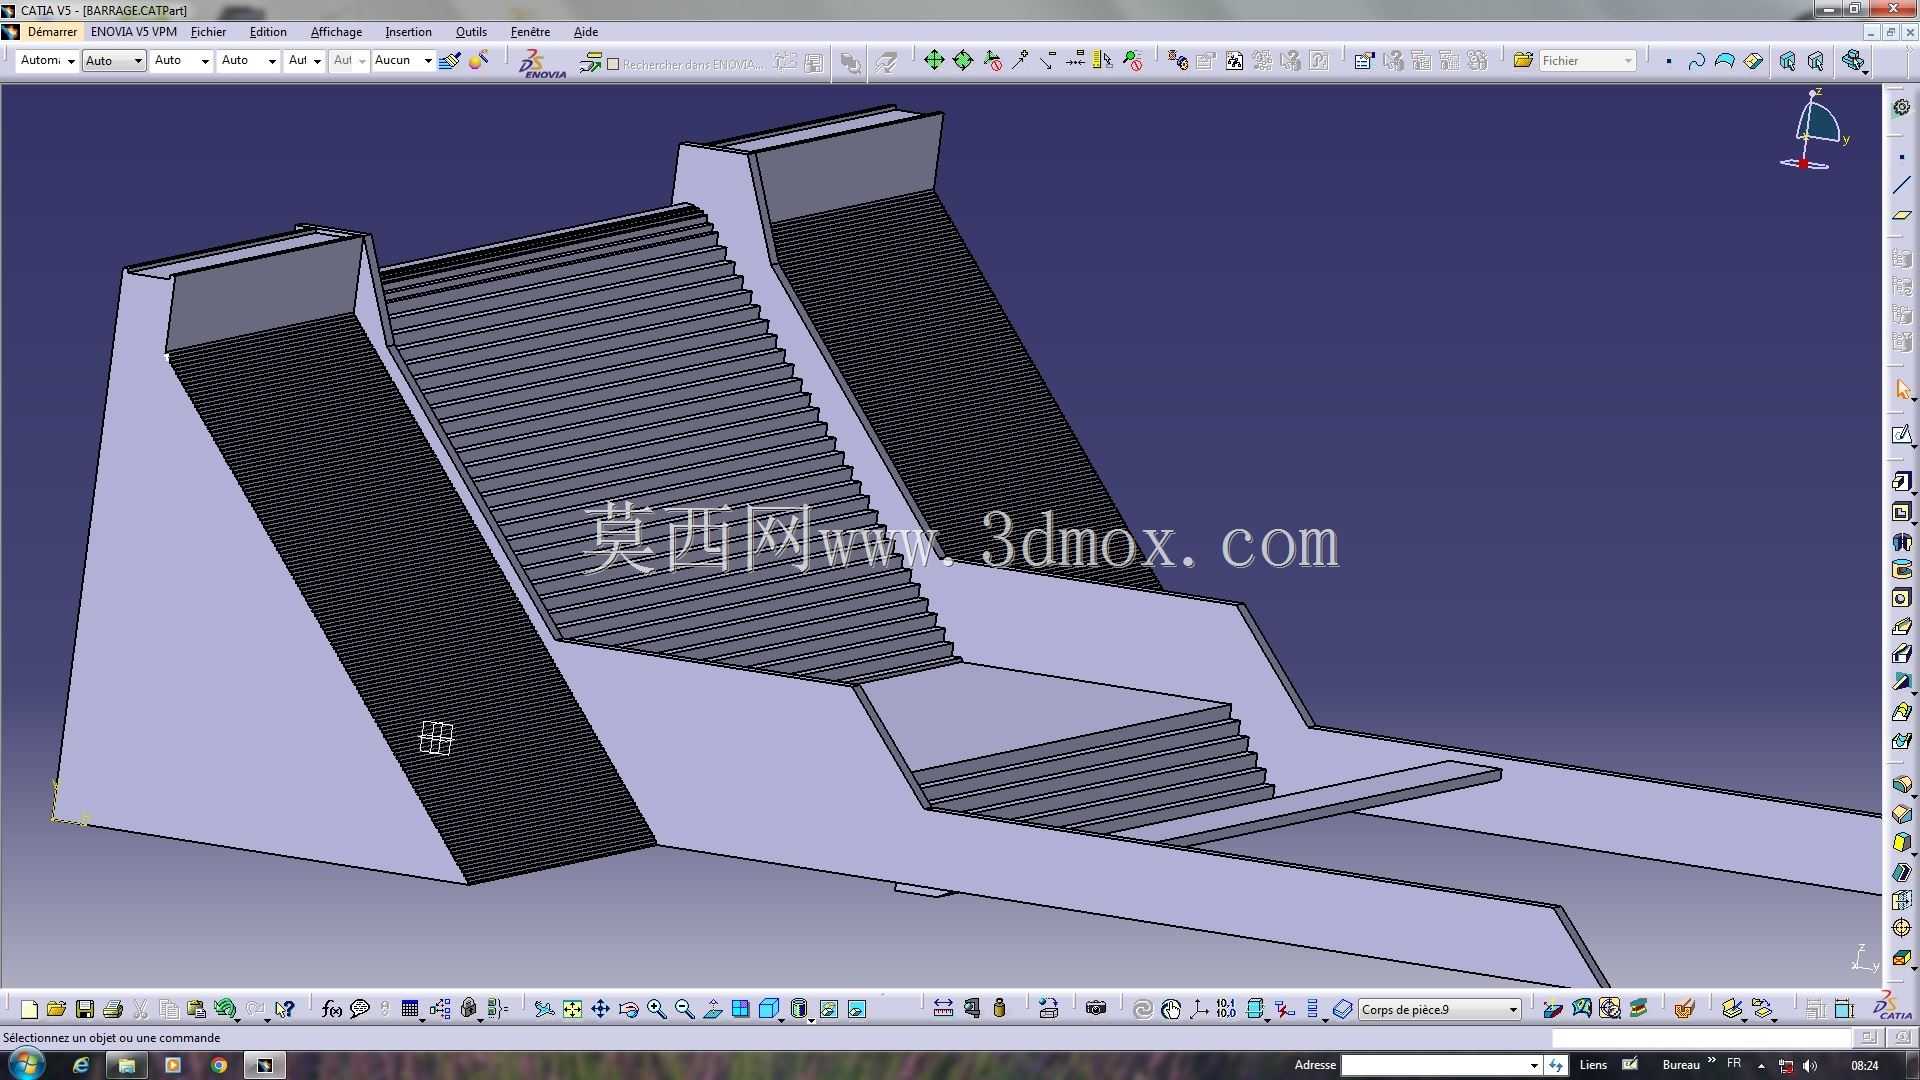
Task: Select the Fly mode airplane icon
Action: (544, 1009)
